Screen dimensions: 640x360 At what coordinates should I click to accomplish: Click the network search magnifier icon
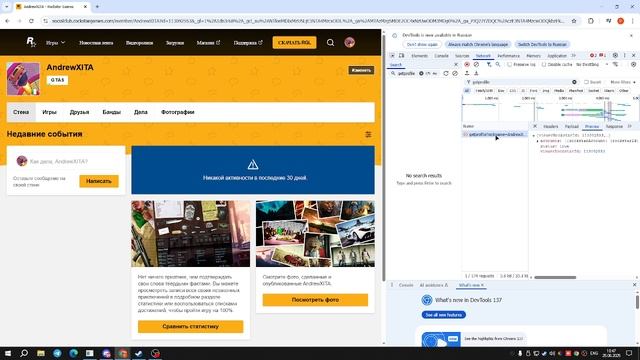[498, 64]
